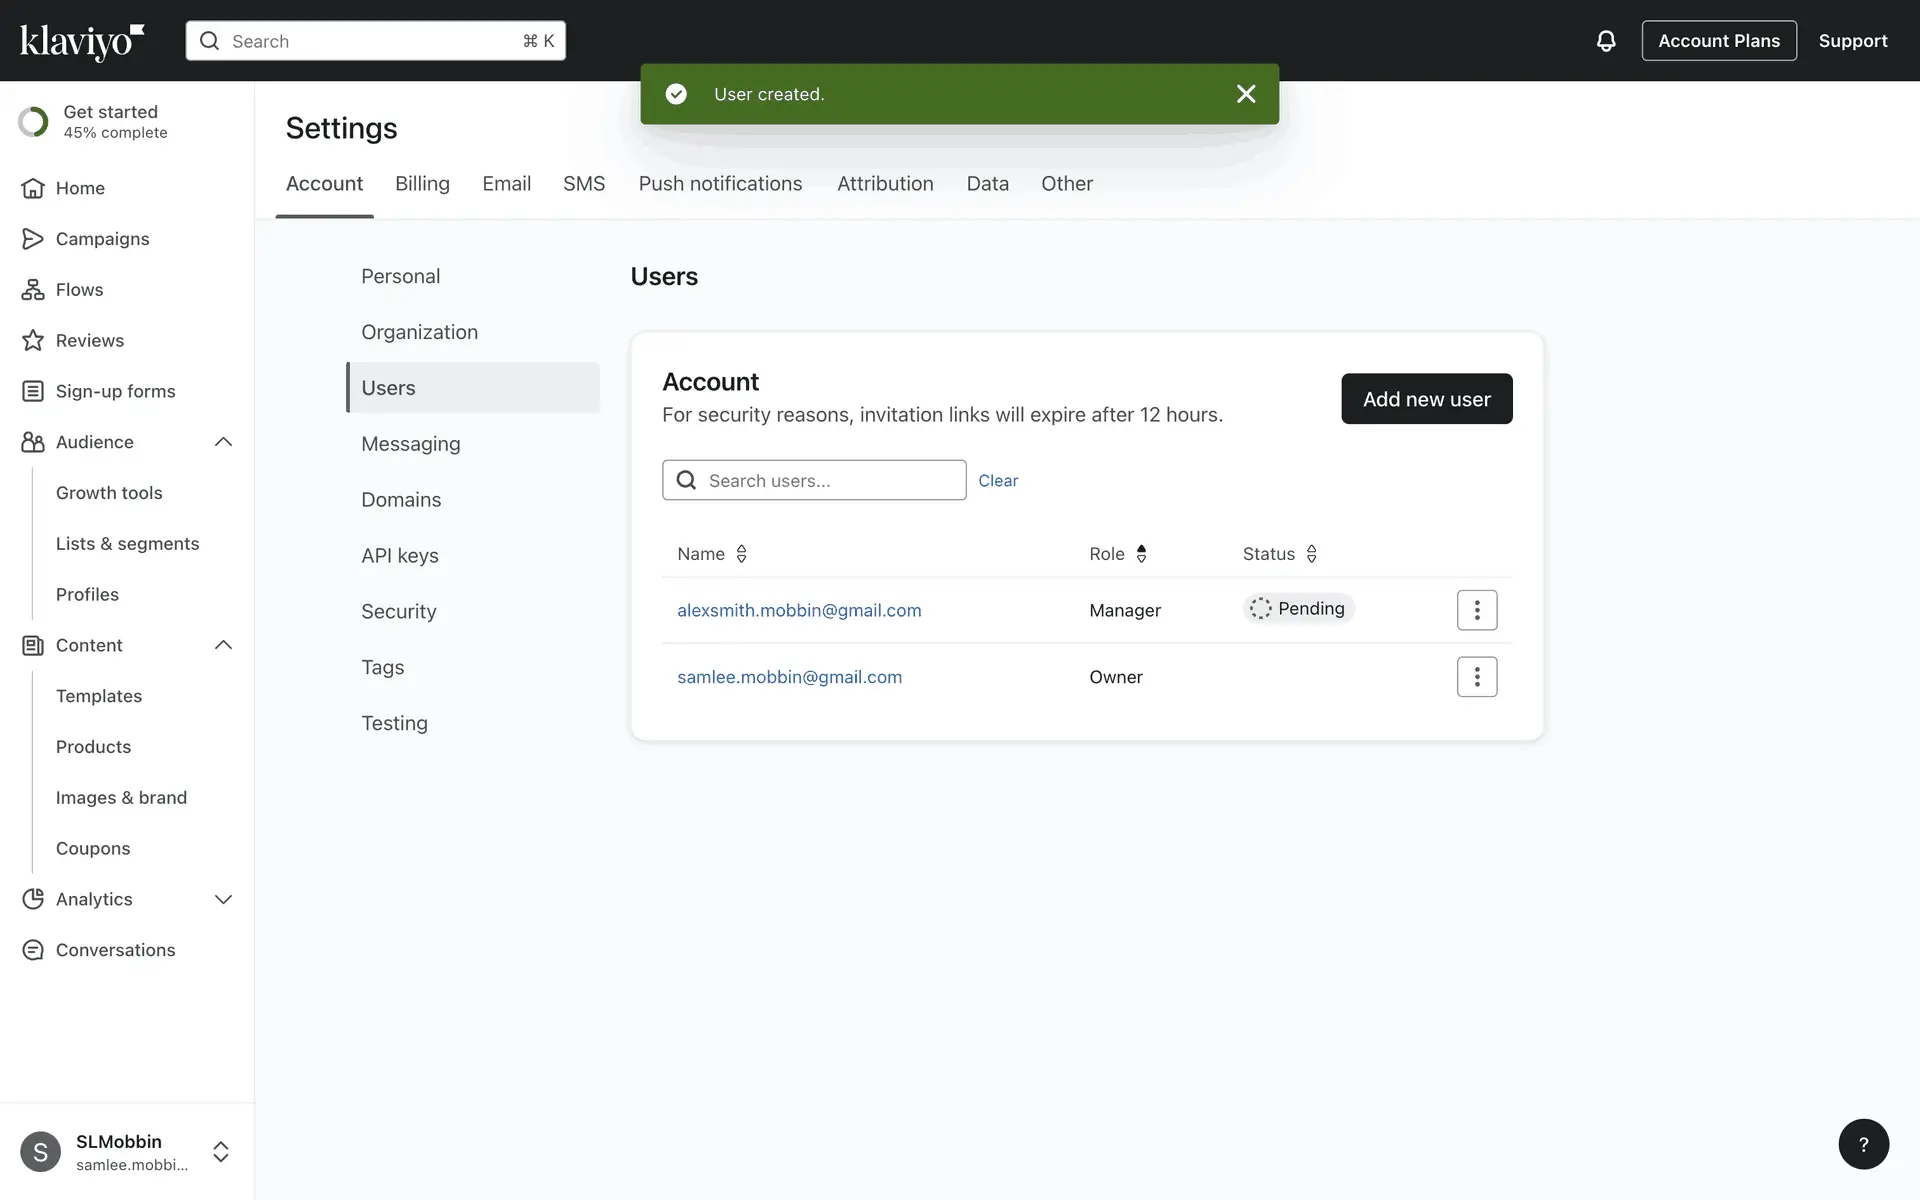The height and width of the screenshot is (1200, 1920).
Task: Dismiss the User created notification
Action: click(1245, 94)
